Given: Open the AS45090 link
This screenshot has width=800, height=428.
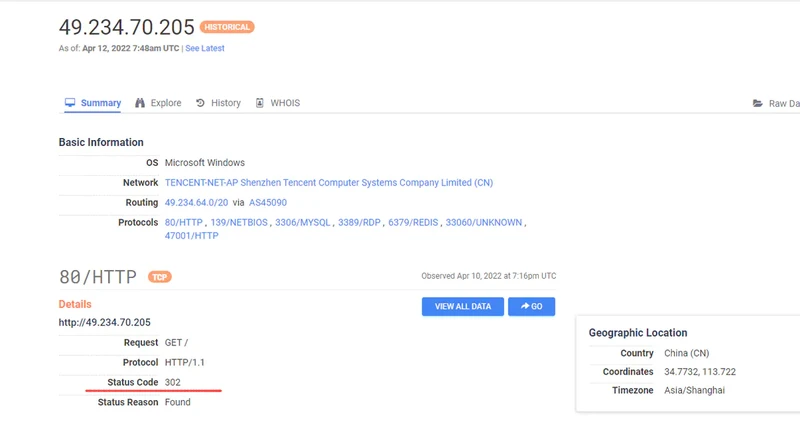Looking at the screenshot, I should pyautogui.click(x=268, y=202).
